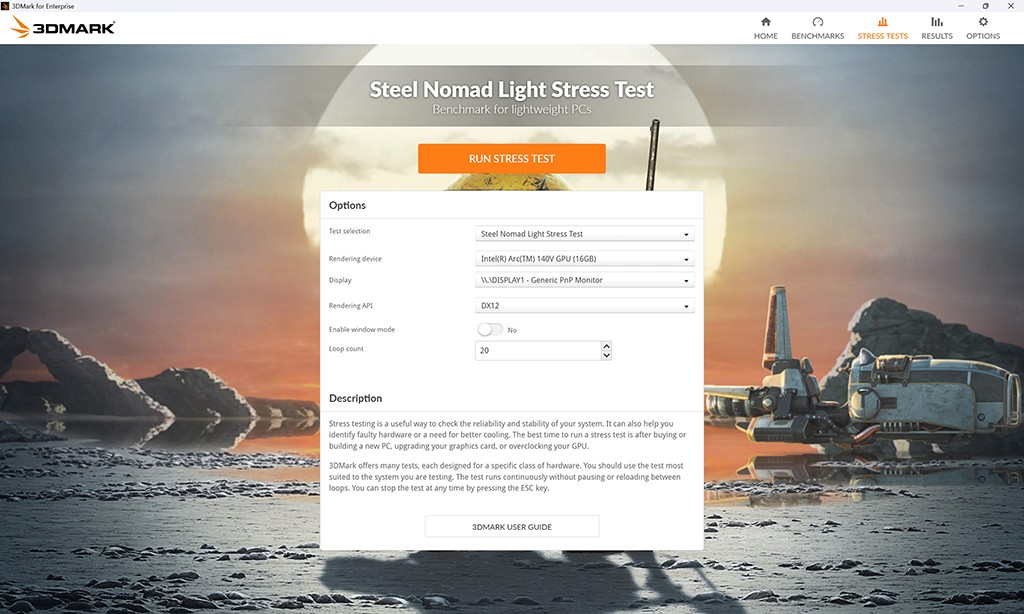The width and height of the screenshot is (1024, 614).
Task: Click the Benchmarks gauge icon
Action: coord(818,22)
